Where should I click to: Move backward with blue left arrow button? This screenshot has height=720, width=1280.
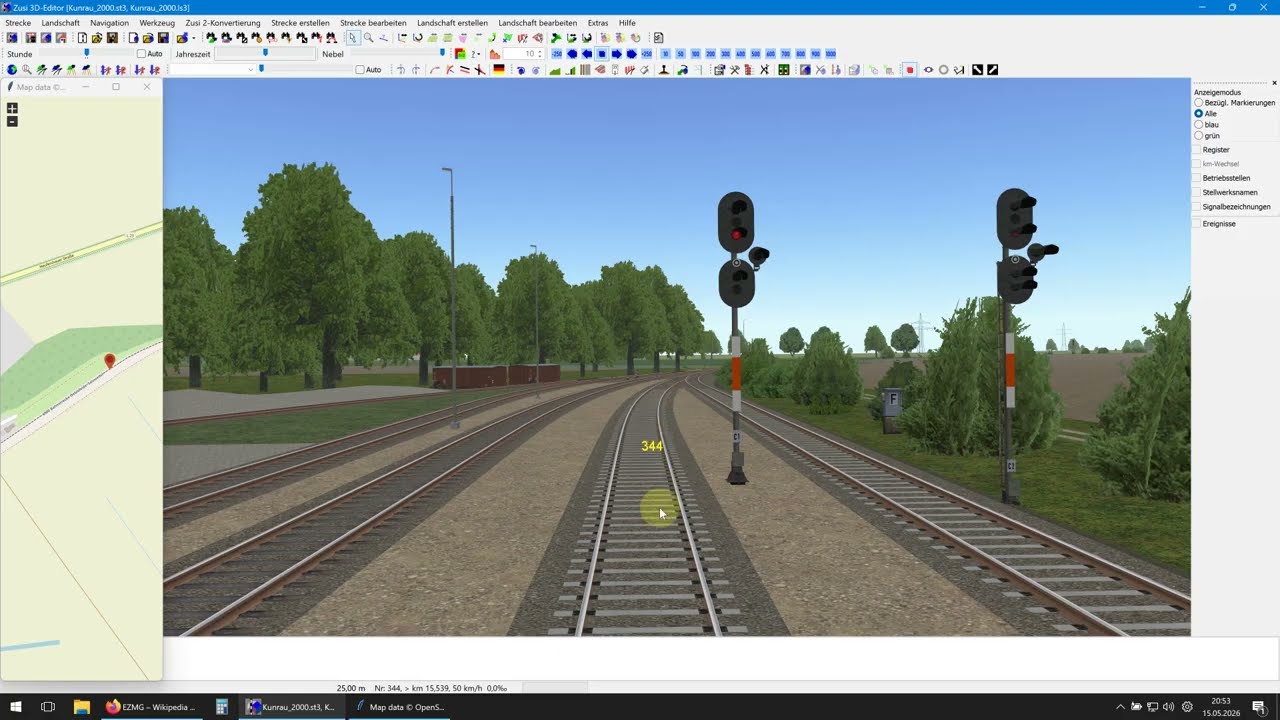tap(587, 54)
